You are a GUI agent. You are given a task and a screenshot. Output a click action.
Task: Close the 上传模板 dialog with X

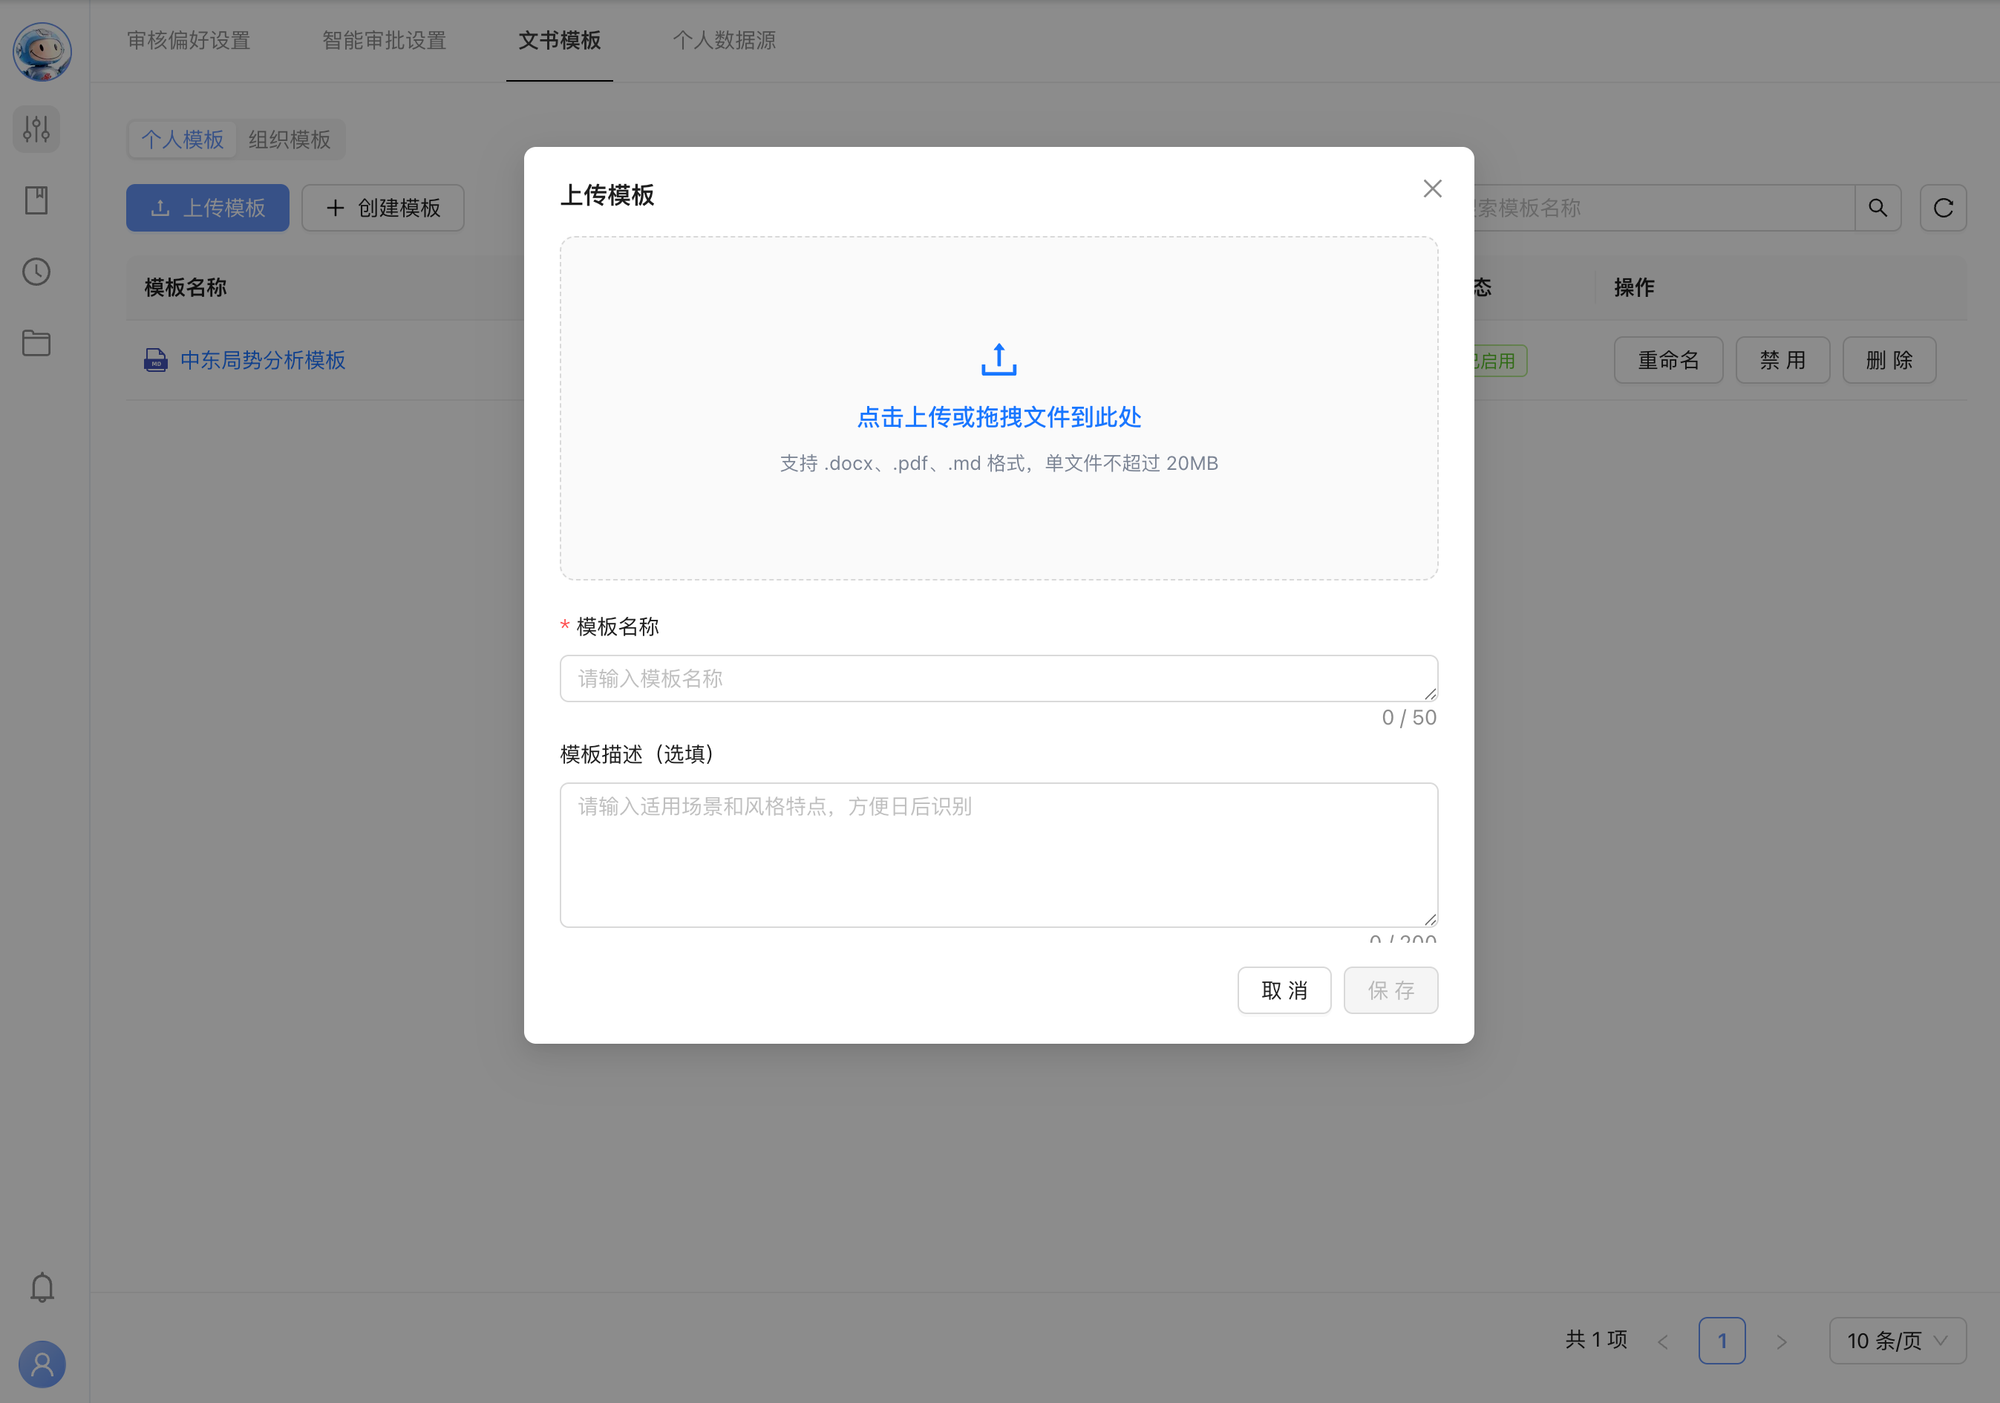coord(1432,189)
